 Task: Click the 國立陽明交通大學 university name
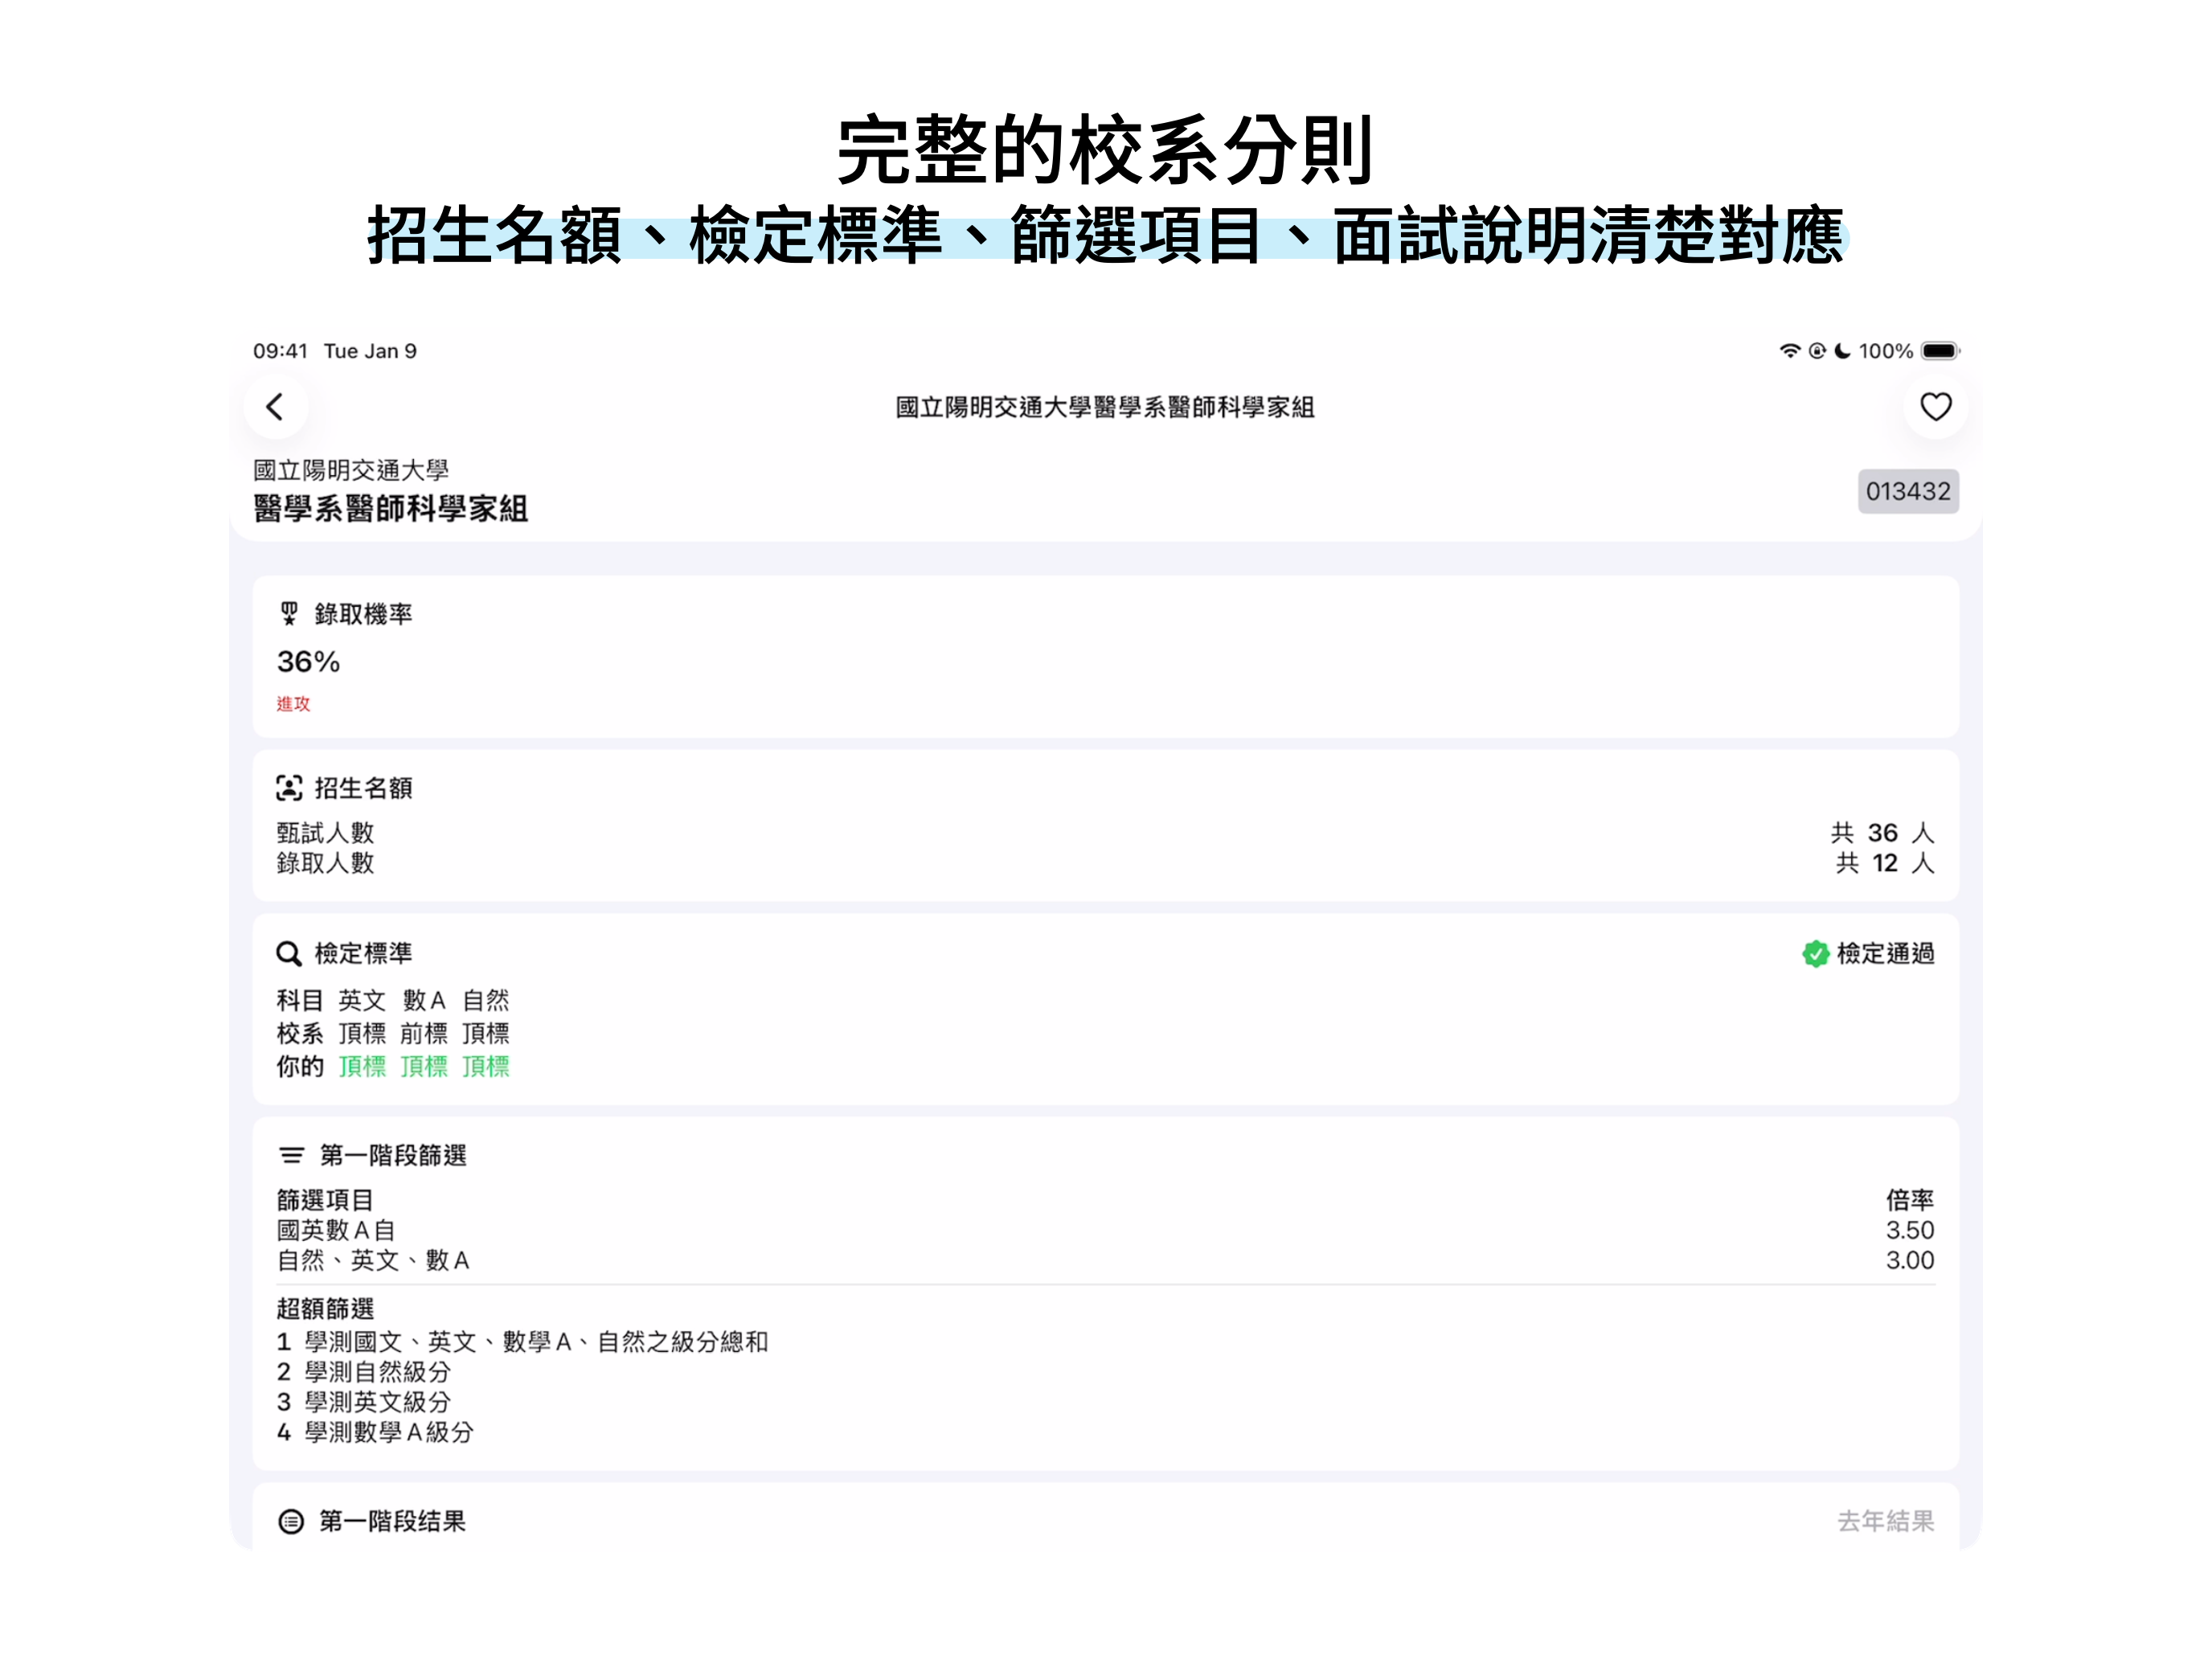(350, 470)
